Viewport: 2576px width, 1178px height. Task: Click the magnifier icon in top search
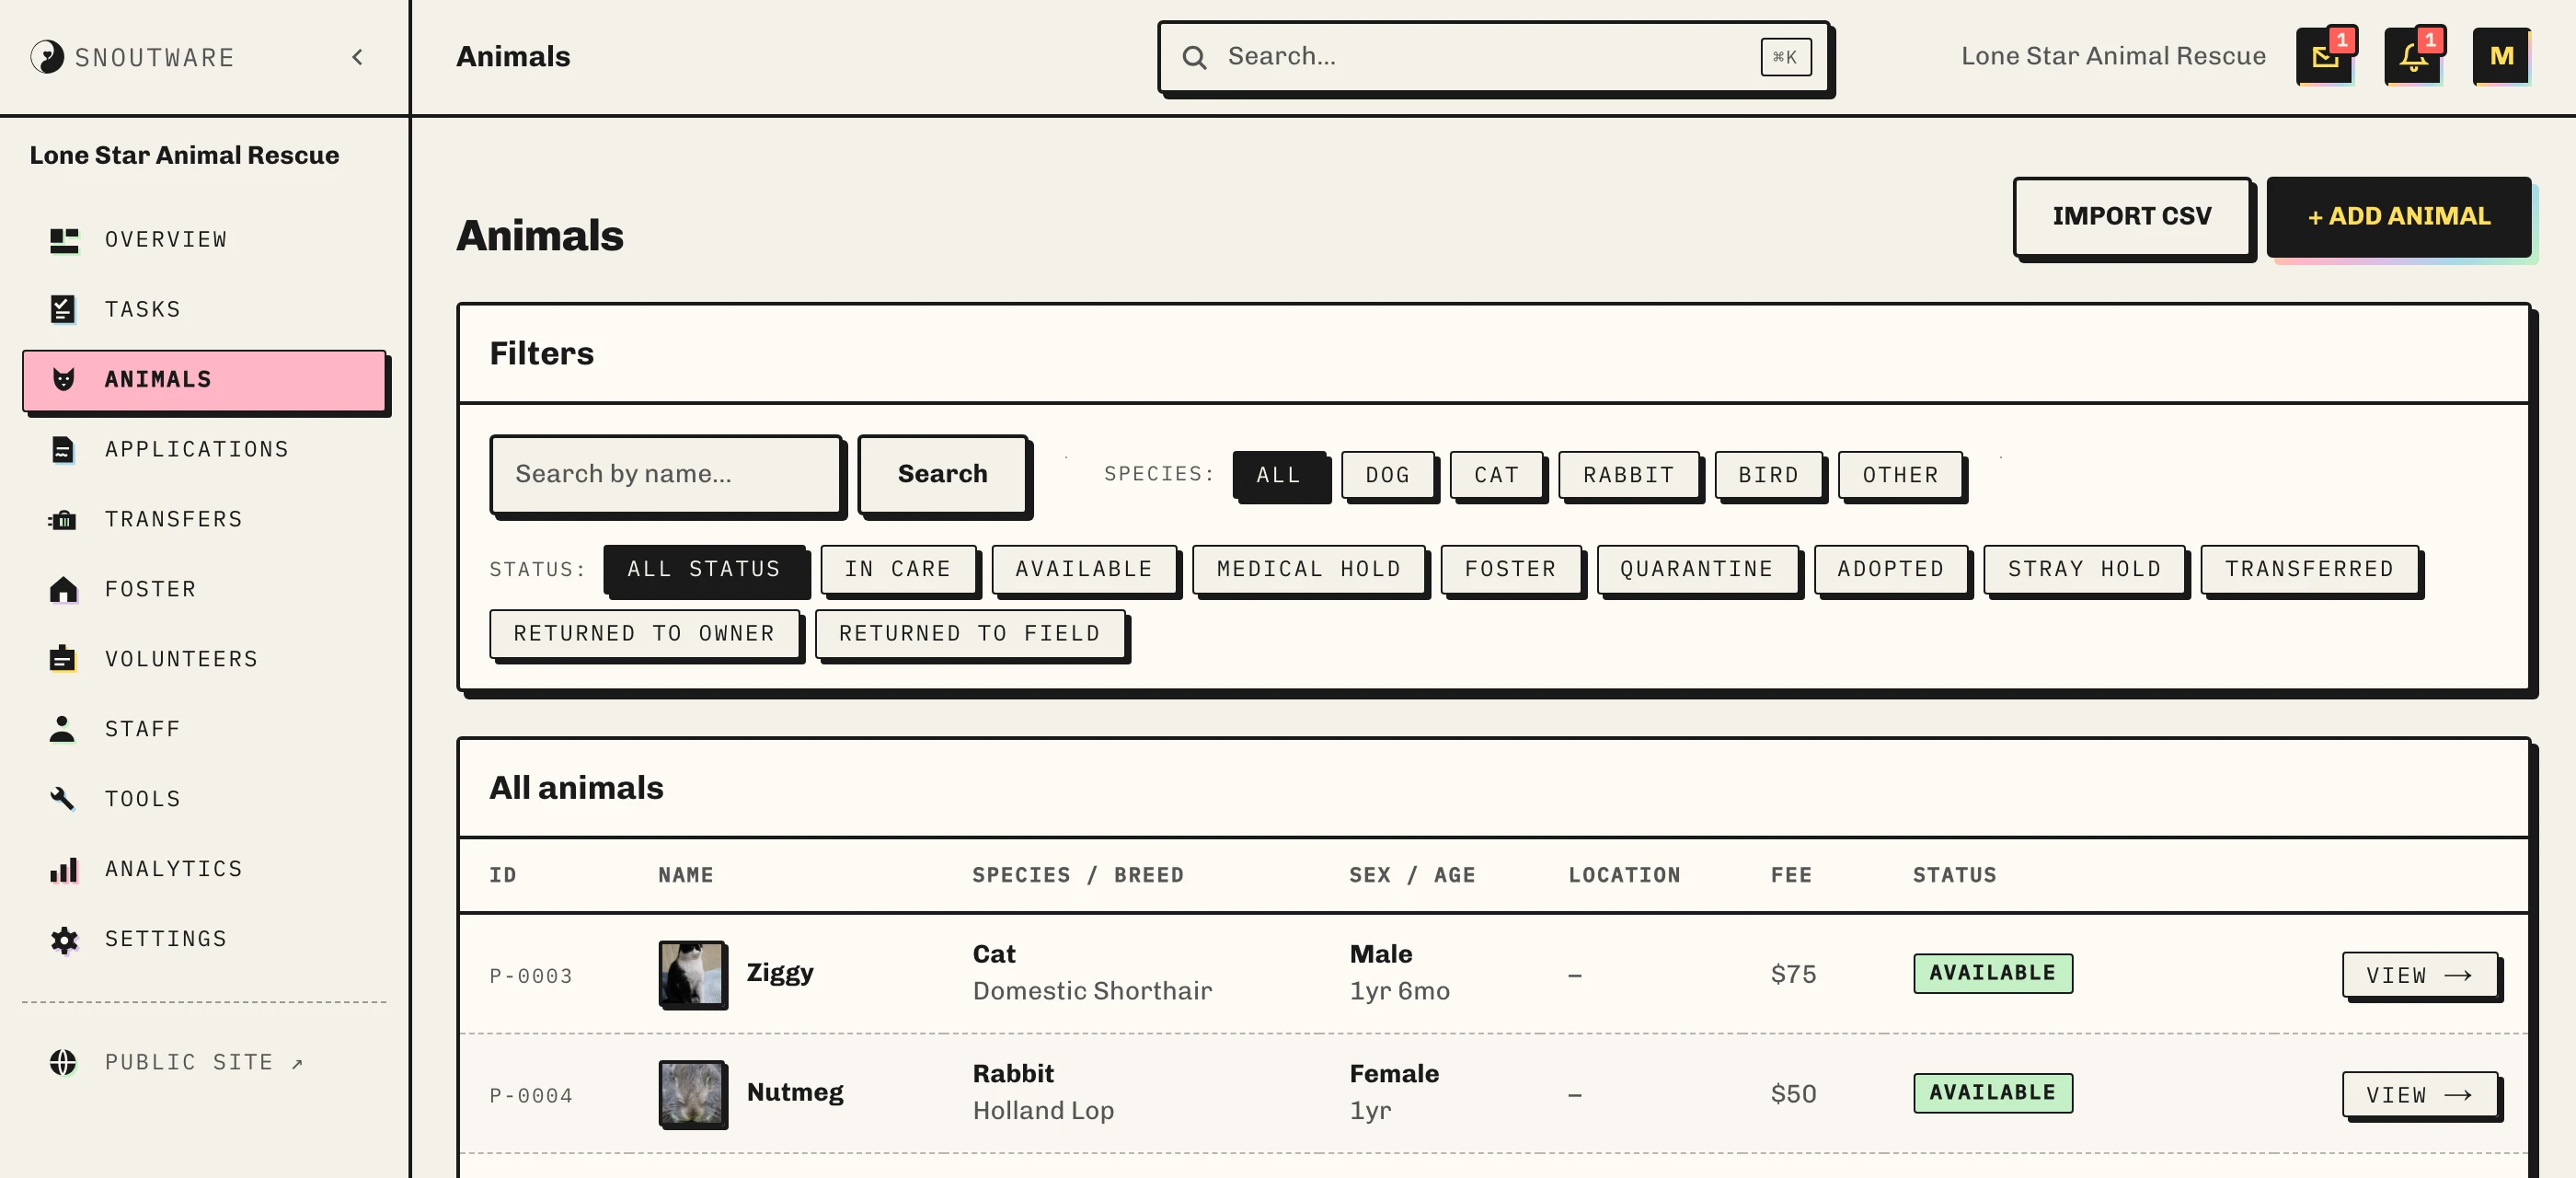(1194, 57)
